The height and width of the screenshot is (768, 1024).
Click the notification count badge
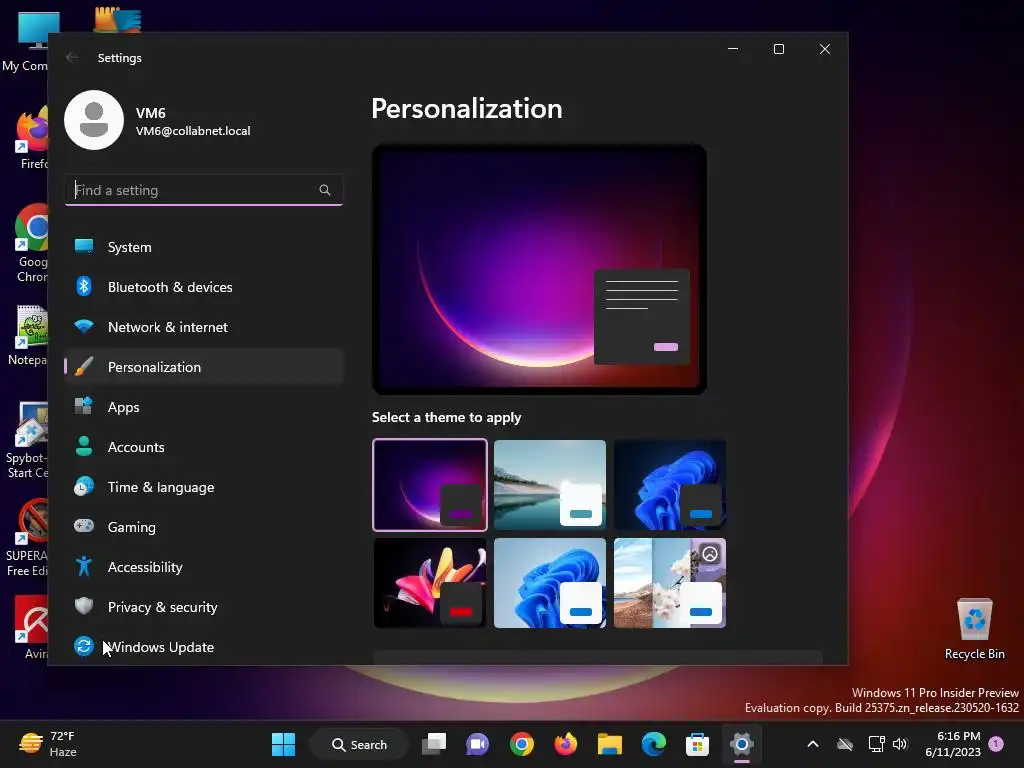click(x=996, y=743)
